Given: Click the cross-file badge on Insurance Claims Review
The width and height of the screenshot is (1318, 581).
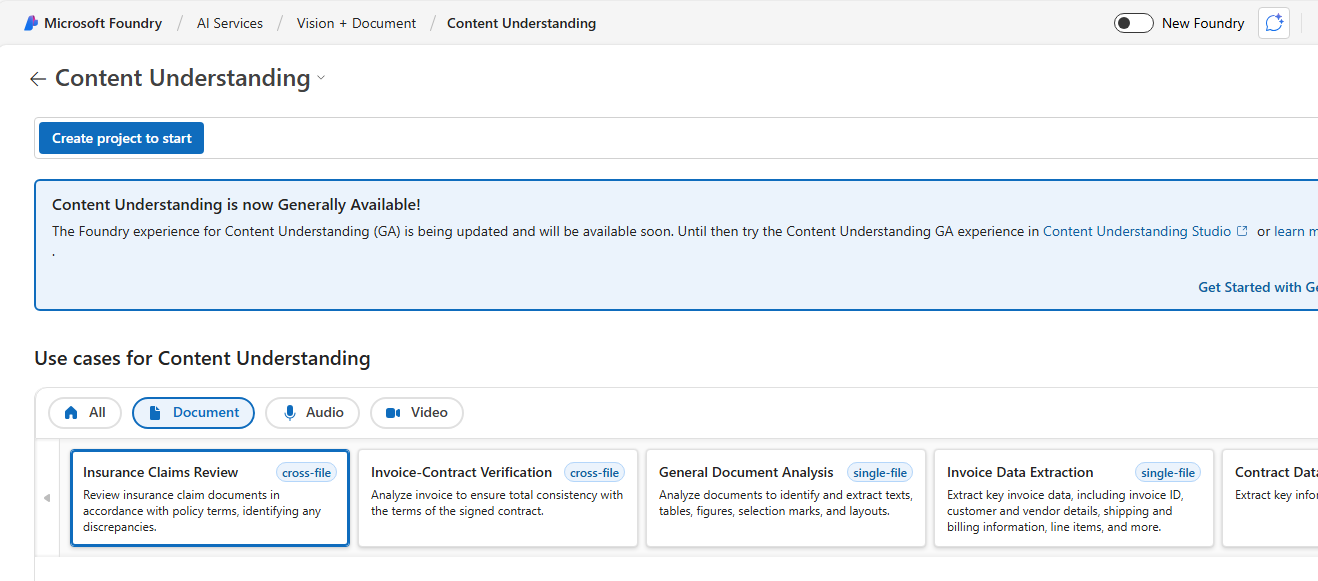Looking at the screenshot, I should (x=306, y=472).
